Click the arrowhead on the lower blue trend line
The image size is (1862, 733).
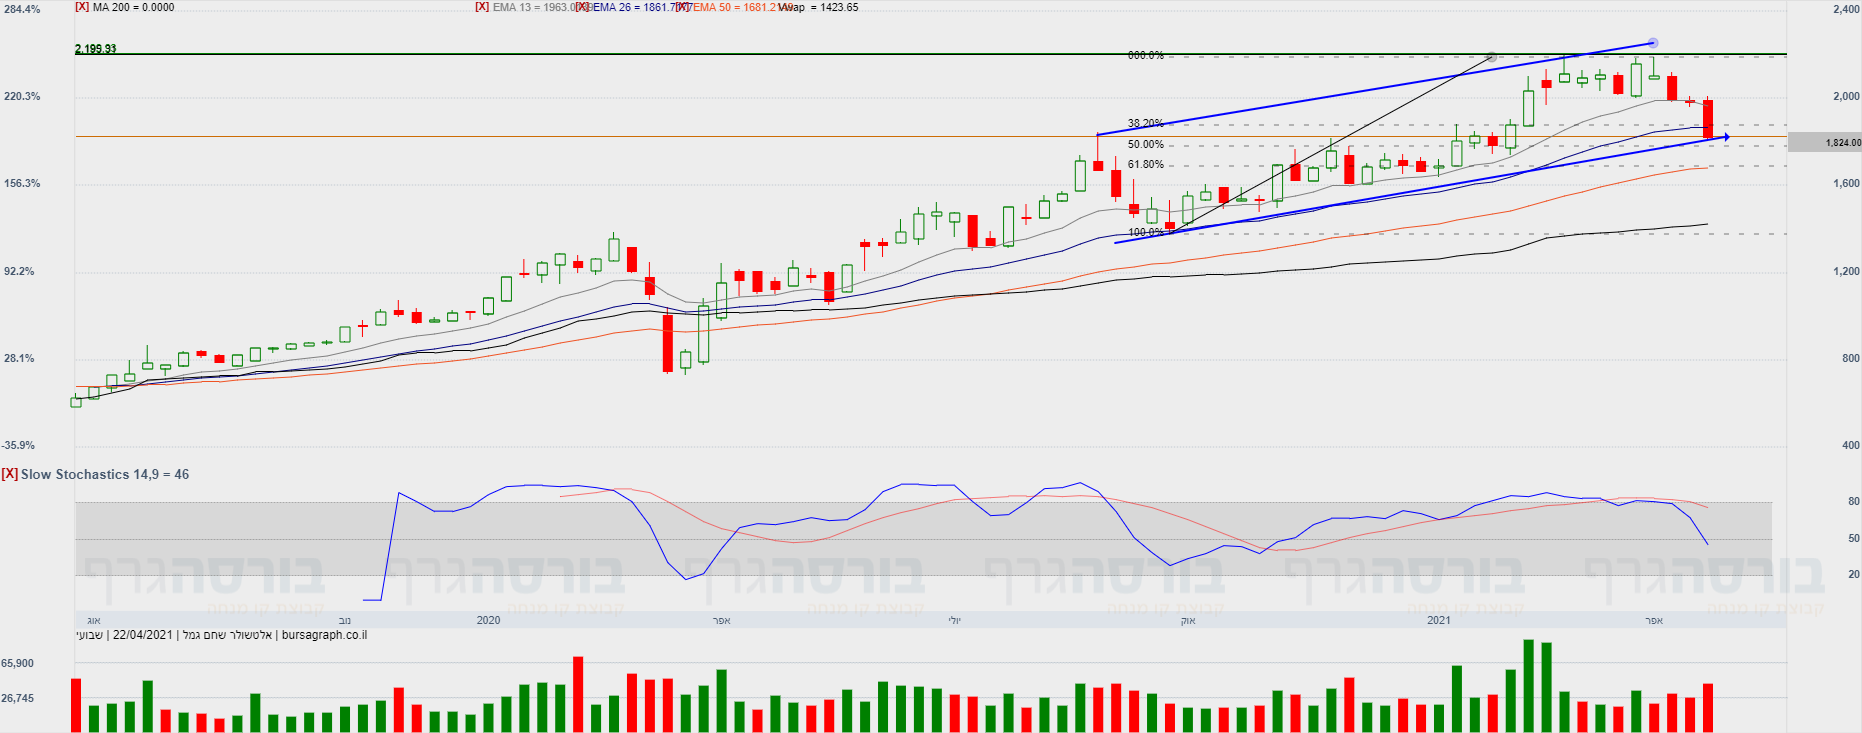tap(1726, 137)
